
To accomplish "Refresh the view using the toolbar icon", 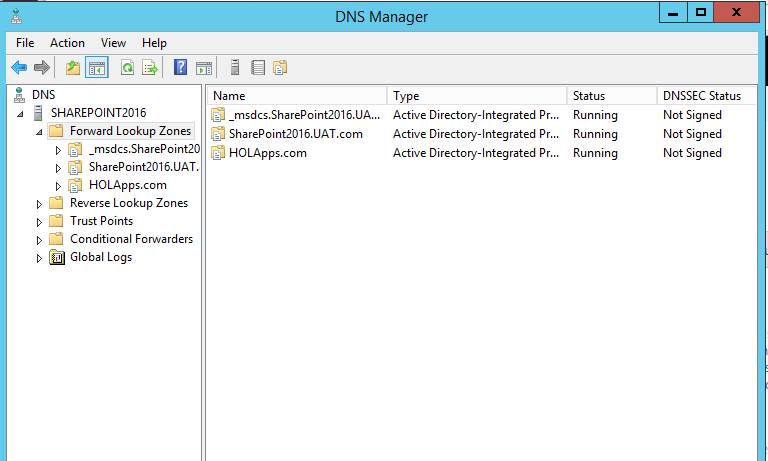I will (x=127, y=68).
